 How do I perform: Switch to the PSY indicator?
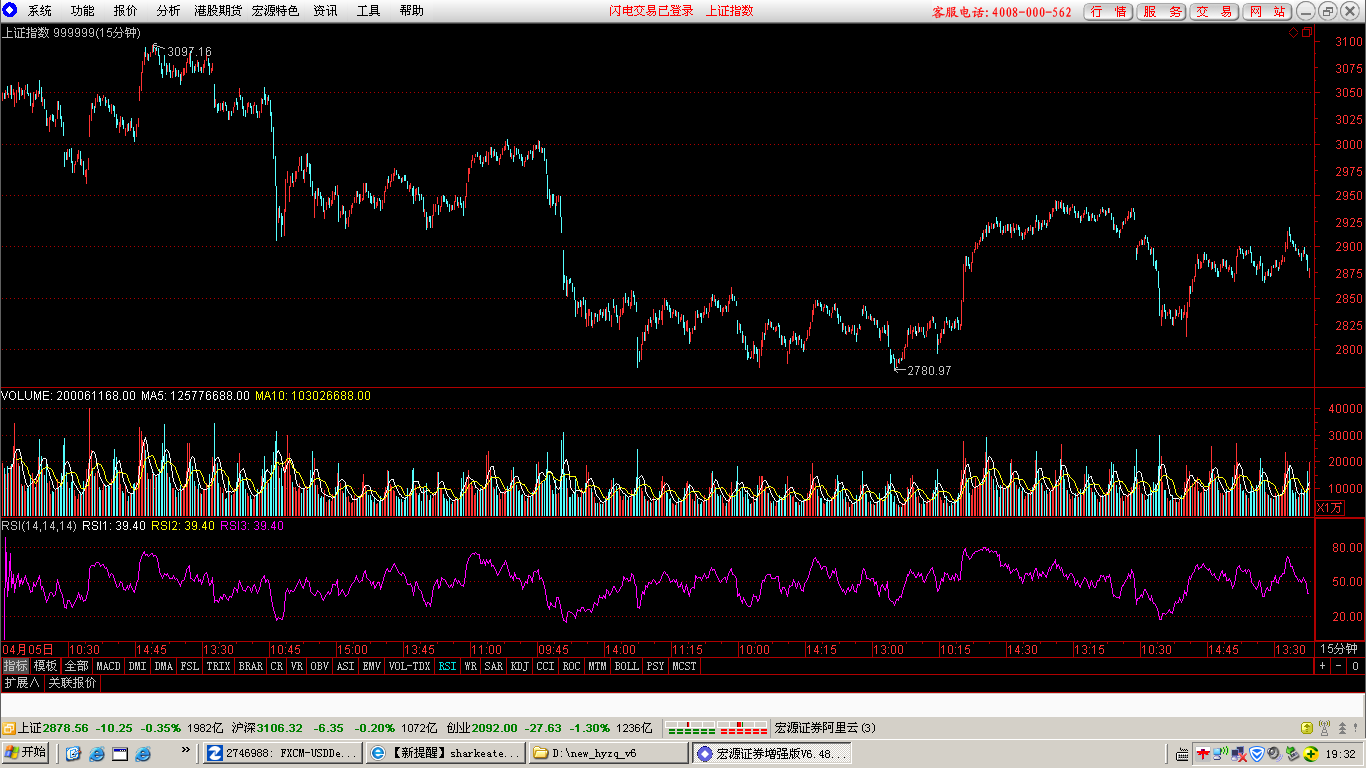pyautogui.click(x=655, y=666)
